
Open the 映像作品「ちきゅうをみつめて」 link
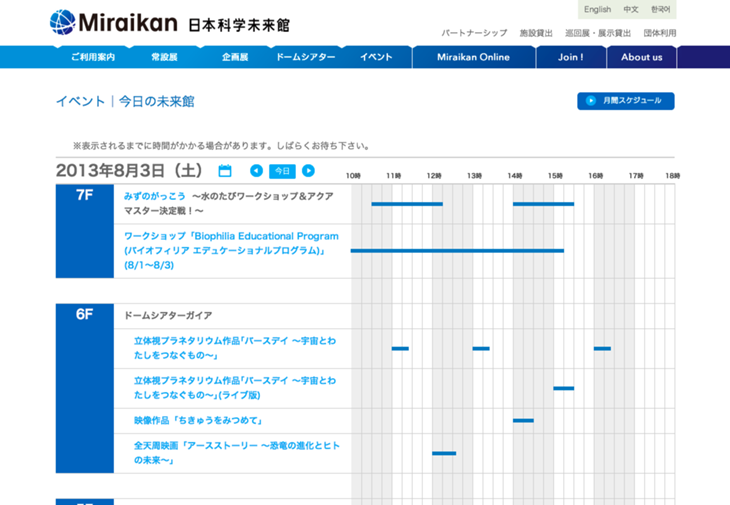point(198,420)
